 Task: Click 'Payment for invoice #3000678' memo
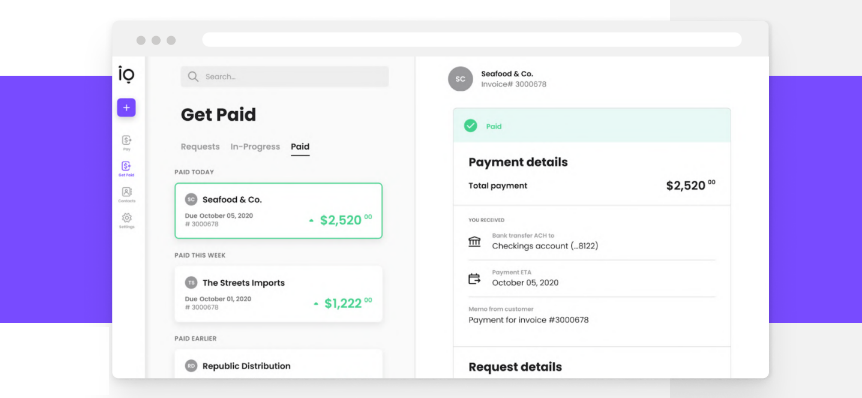point(528,319)
